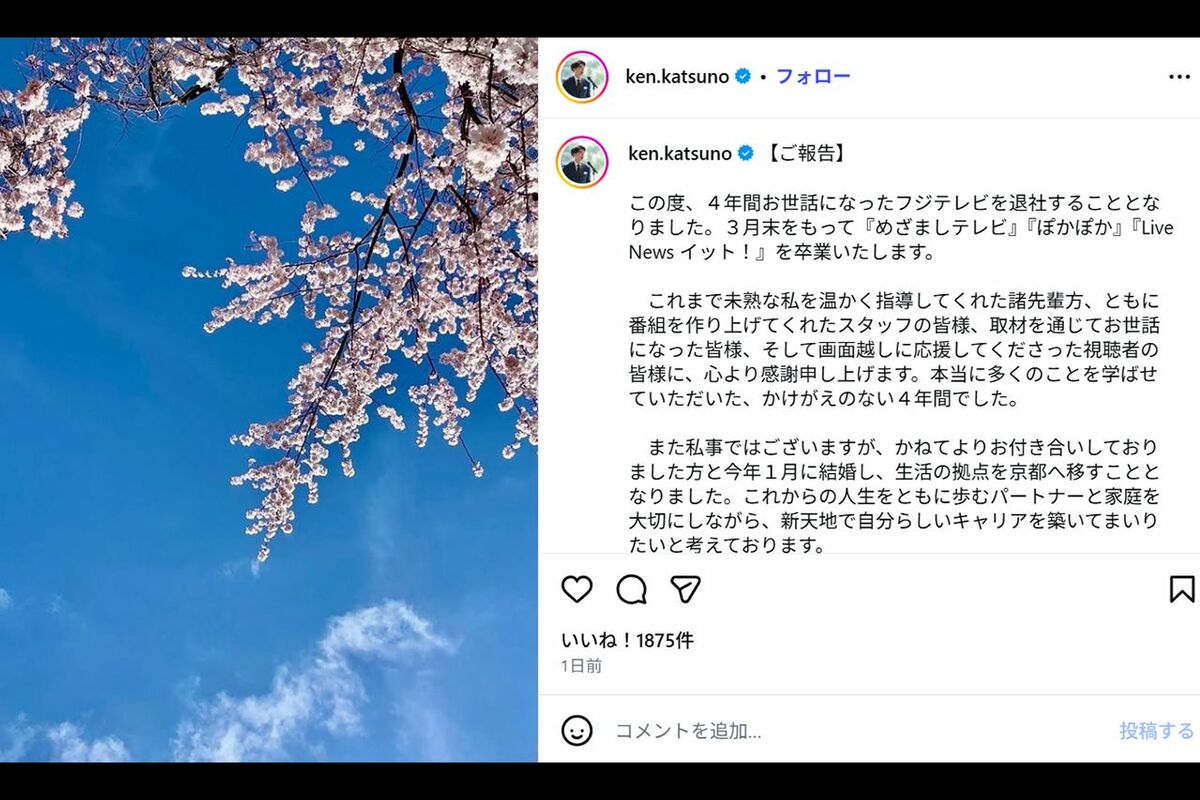Open the three-dot more options menu
This screenshot has height=800, width=1200.
pos(1179,77)
